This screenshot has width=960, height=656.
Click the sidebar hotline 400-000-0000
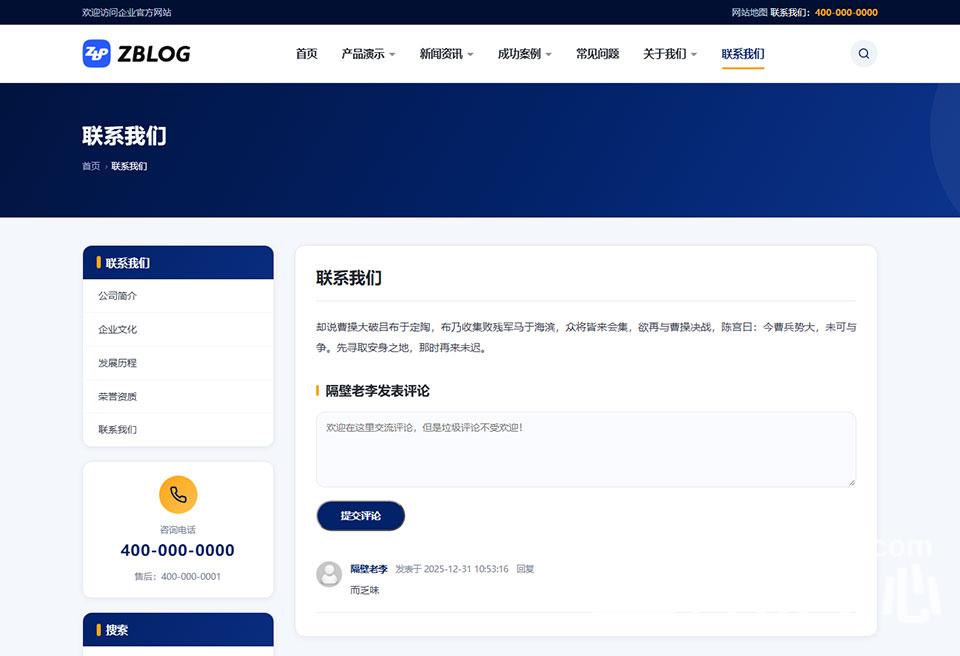[178, 550]
